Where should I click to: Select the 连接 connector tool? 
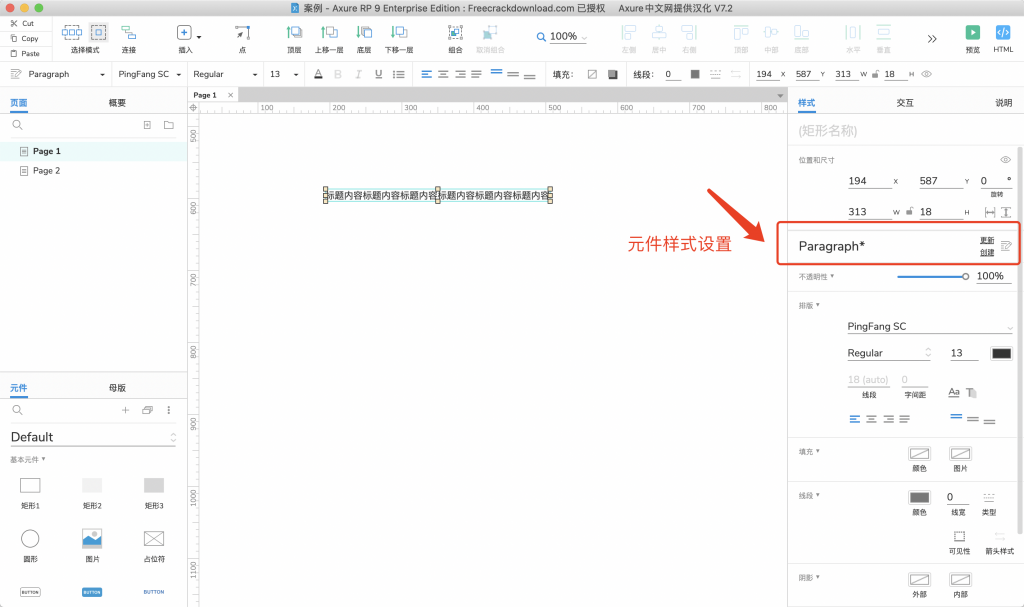tap(129, 33)
